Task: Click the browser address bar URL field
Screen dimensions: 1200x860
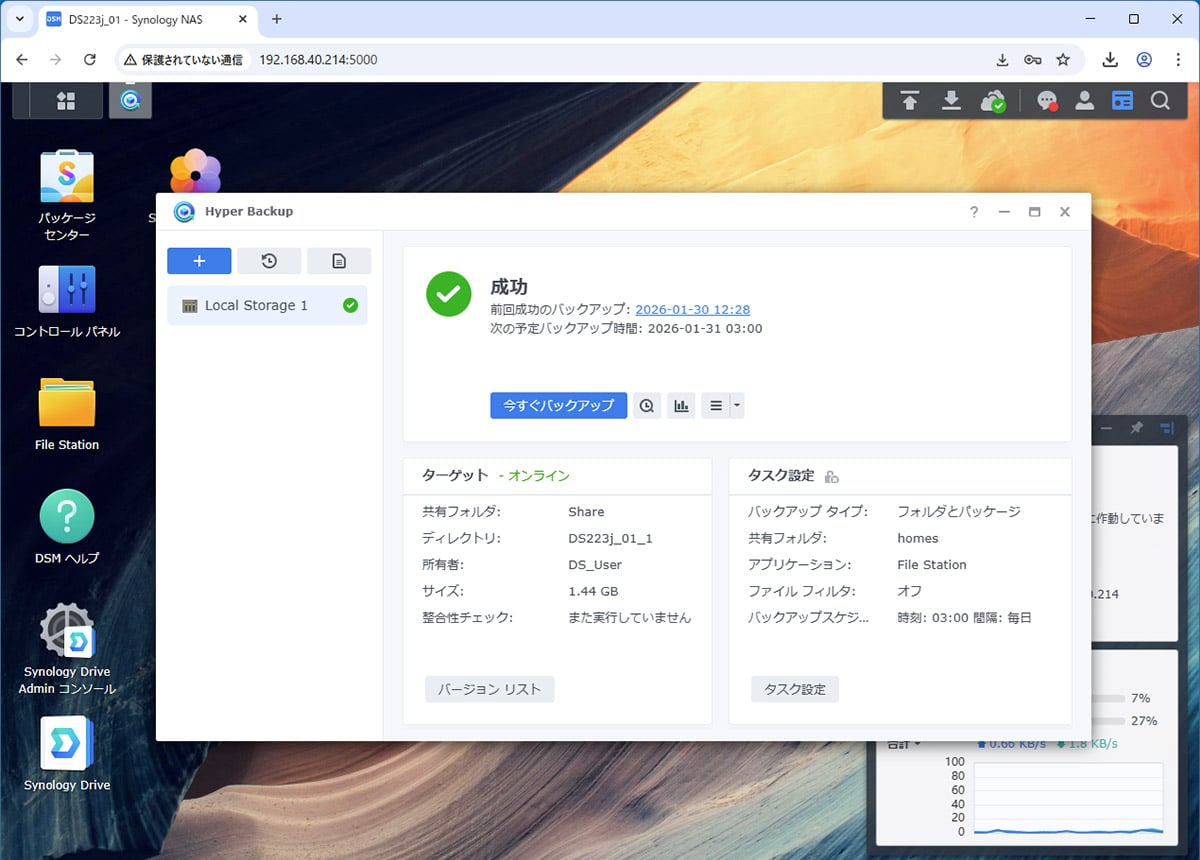Action: coord(600,60)
